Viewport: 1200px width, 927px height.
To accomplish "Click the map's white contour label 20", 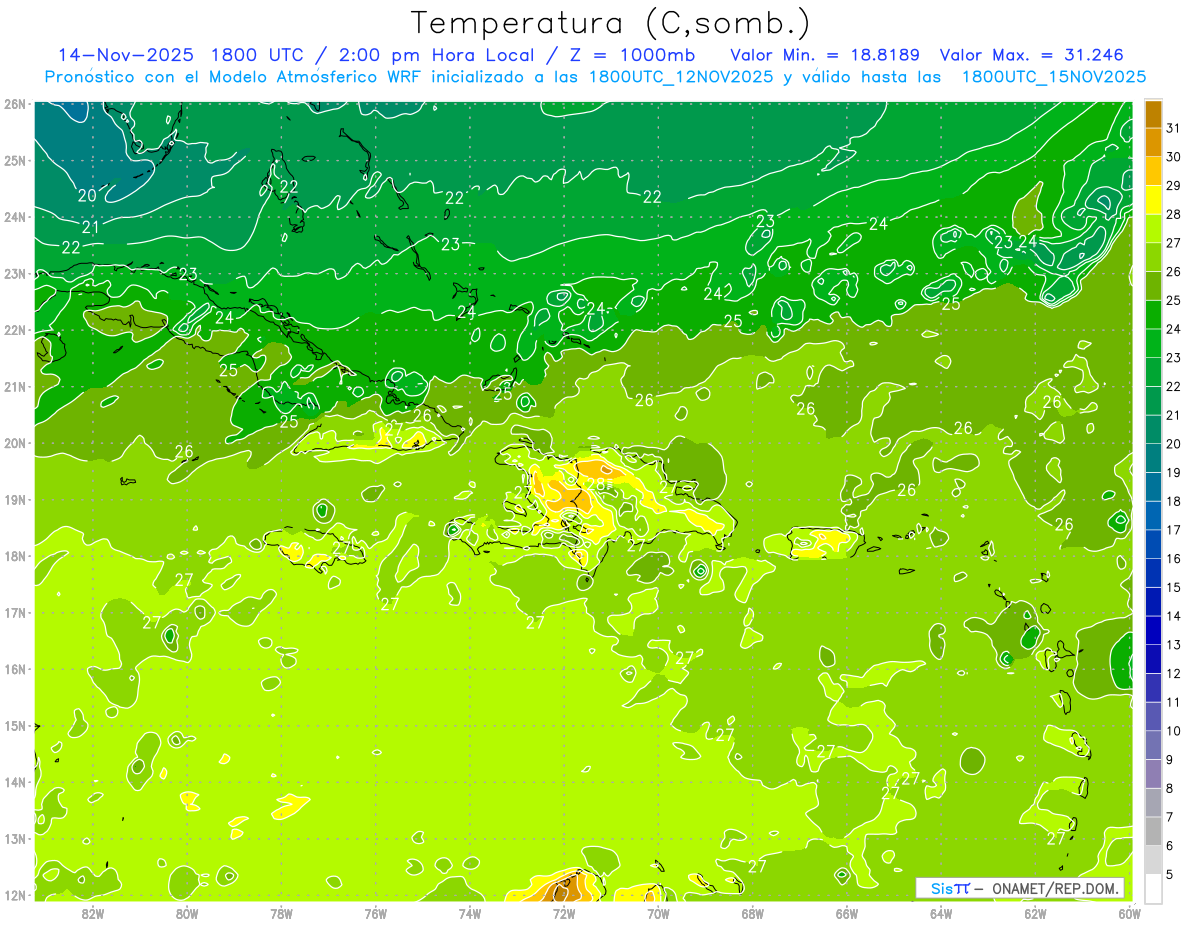I will click(x=87, y=196).
